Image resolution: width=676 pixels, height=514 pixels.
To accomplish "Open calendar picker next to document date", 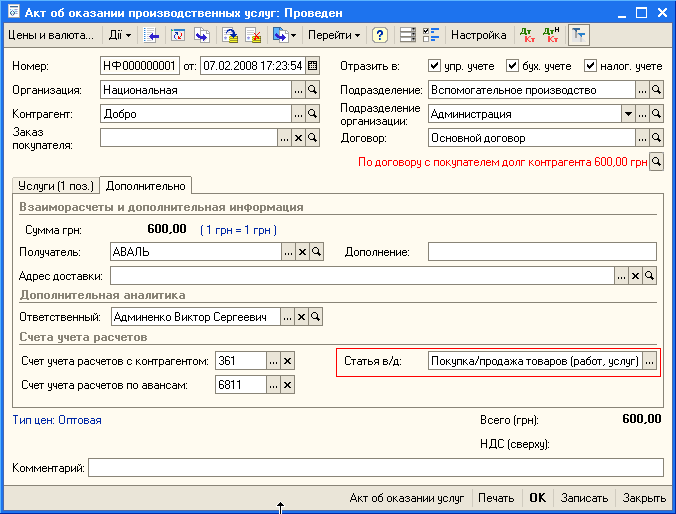I will [x=312, y=66].
